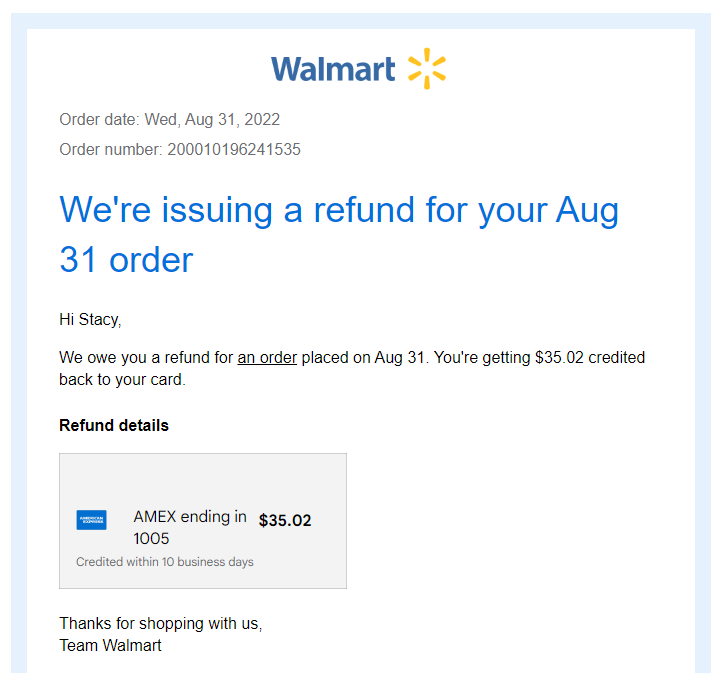Click 'AMEX ending in 1005' text
Viewport: 721px width, 673px height.
coord(190,528)
